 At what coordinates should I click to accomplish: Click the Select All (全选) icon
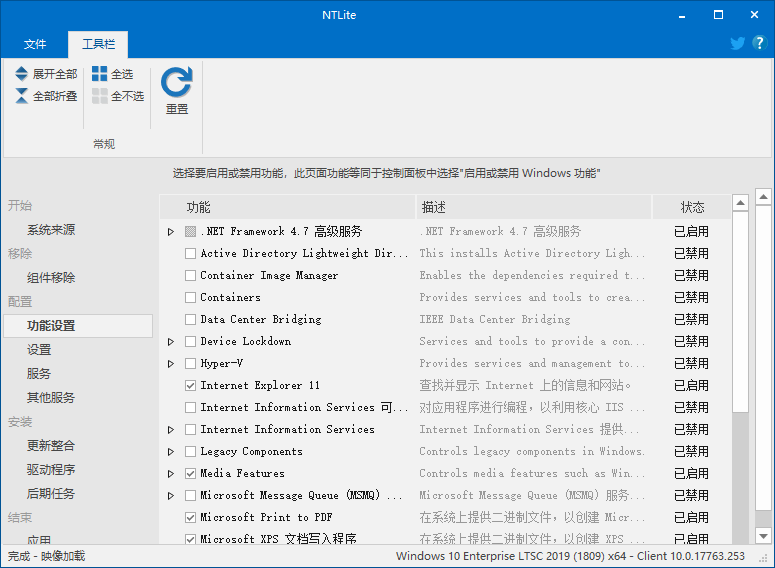(x=99, y=74)
